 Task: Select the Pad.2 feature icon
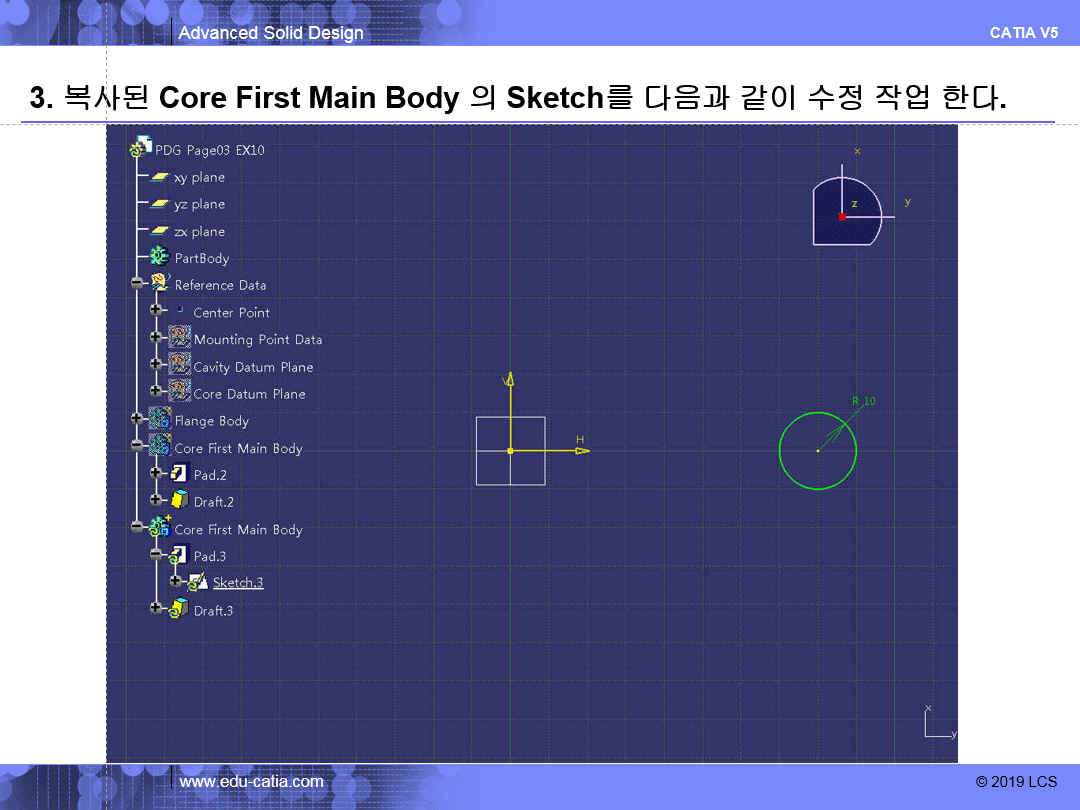click(x=179, y=475)
